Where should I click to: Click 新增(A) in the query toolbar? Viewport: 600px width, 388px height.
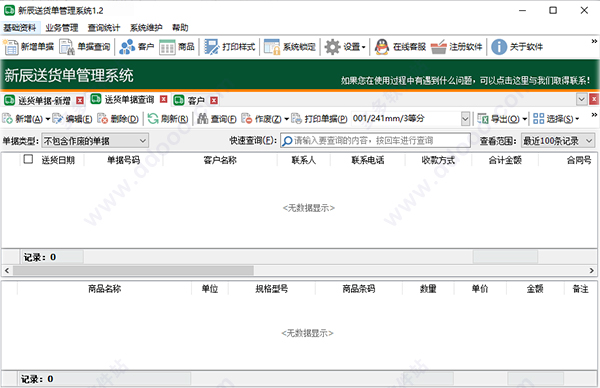pos(23,119)
